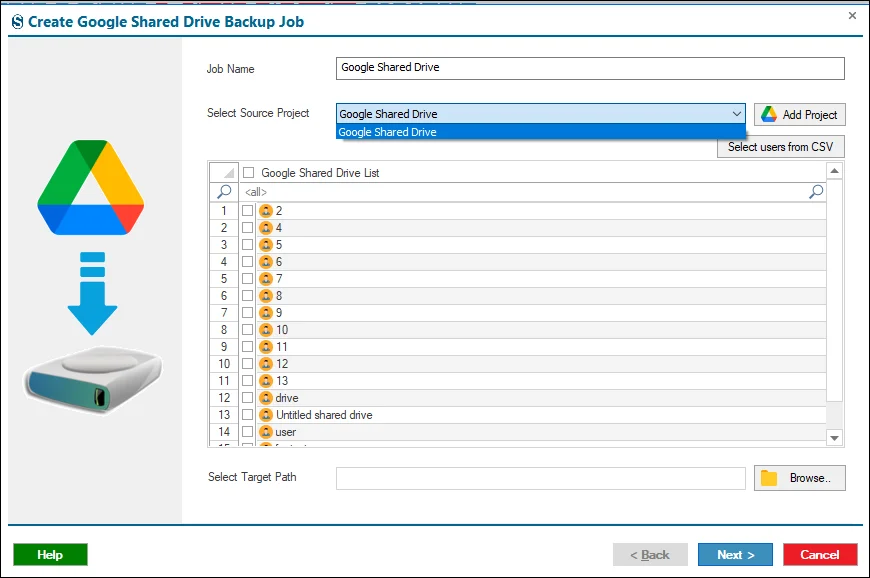Click the < Back button
This screenshot has height=578, width=870.
[x=650, y=555]
